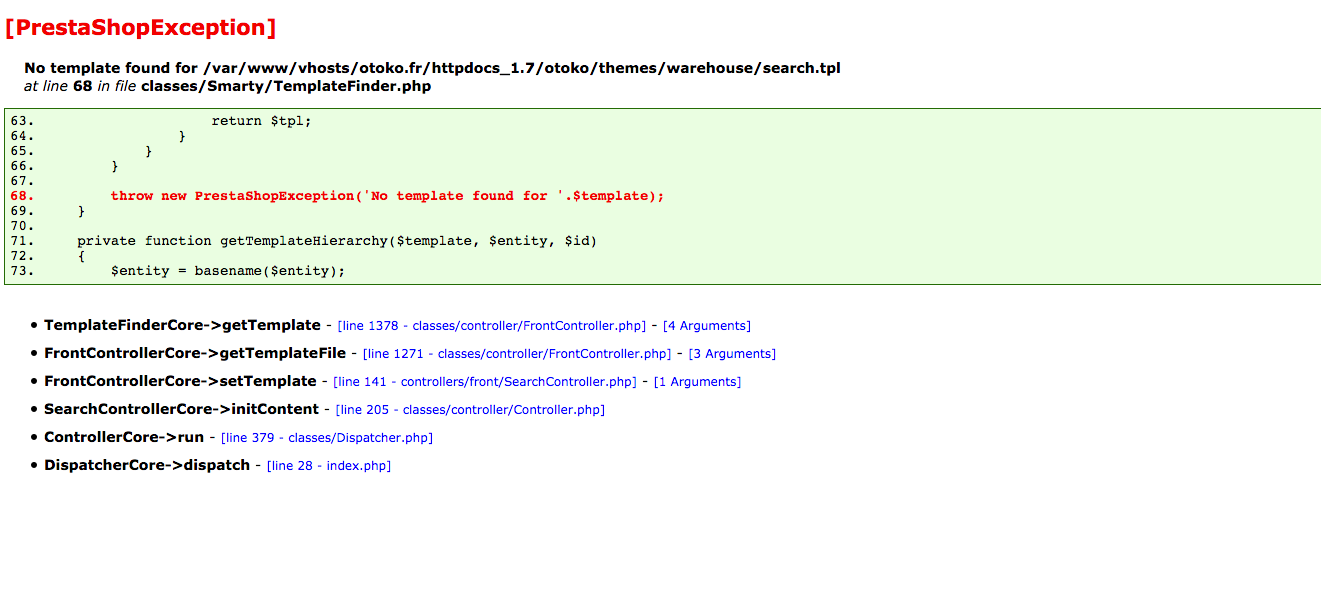The width and height of the screenshot is (1321, 600).
Task: Expand the 3 Arguments link
Action: tap(732, 354)
